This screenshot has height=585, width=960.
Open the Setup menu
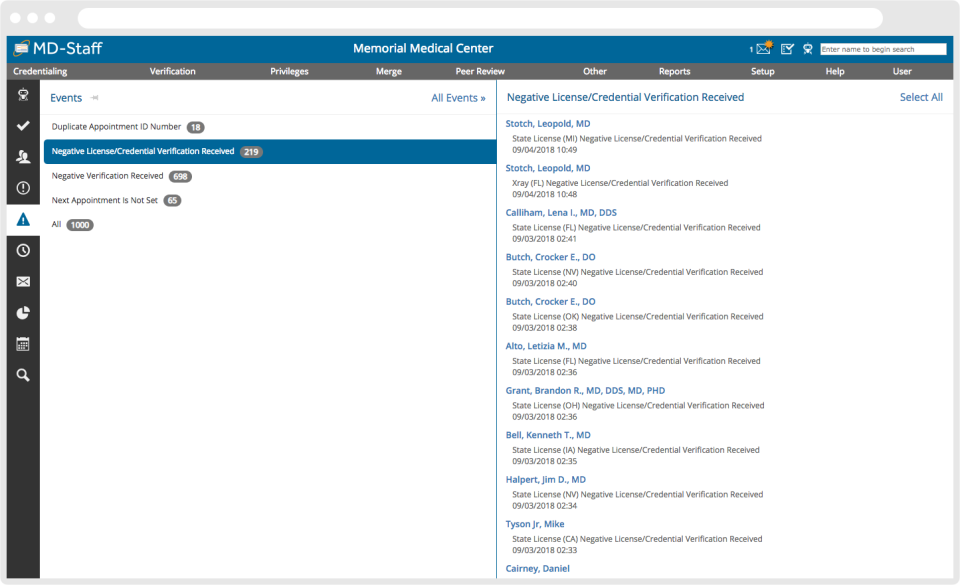click(x=762, y=71)
